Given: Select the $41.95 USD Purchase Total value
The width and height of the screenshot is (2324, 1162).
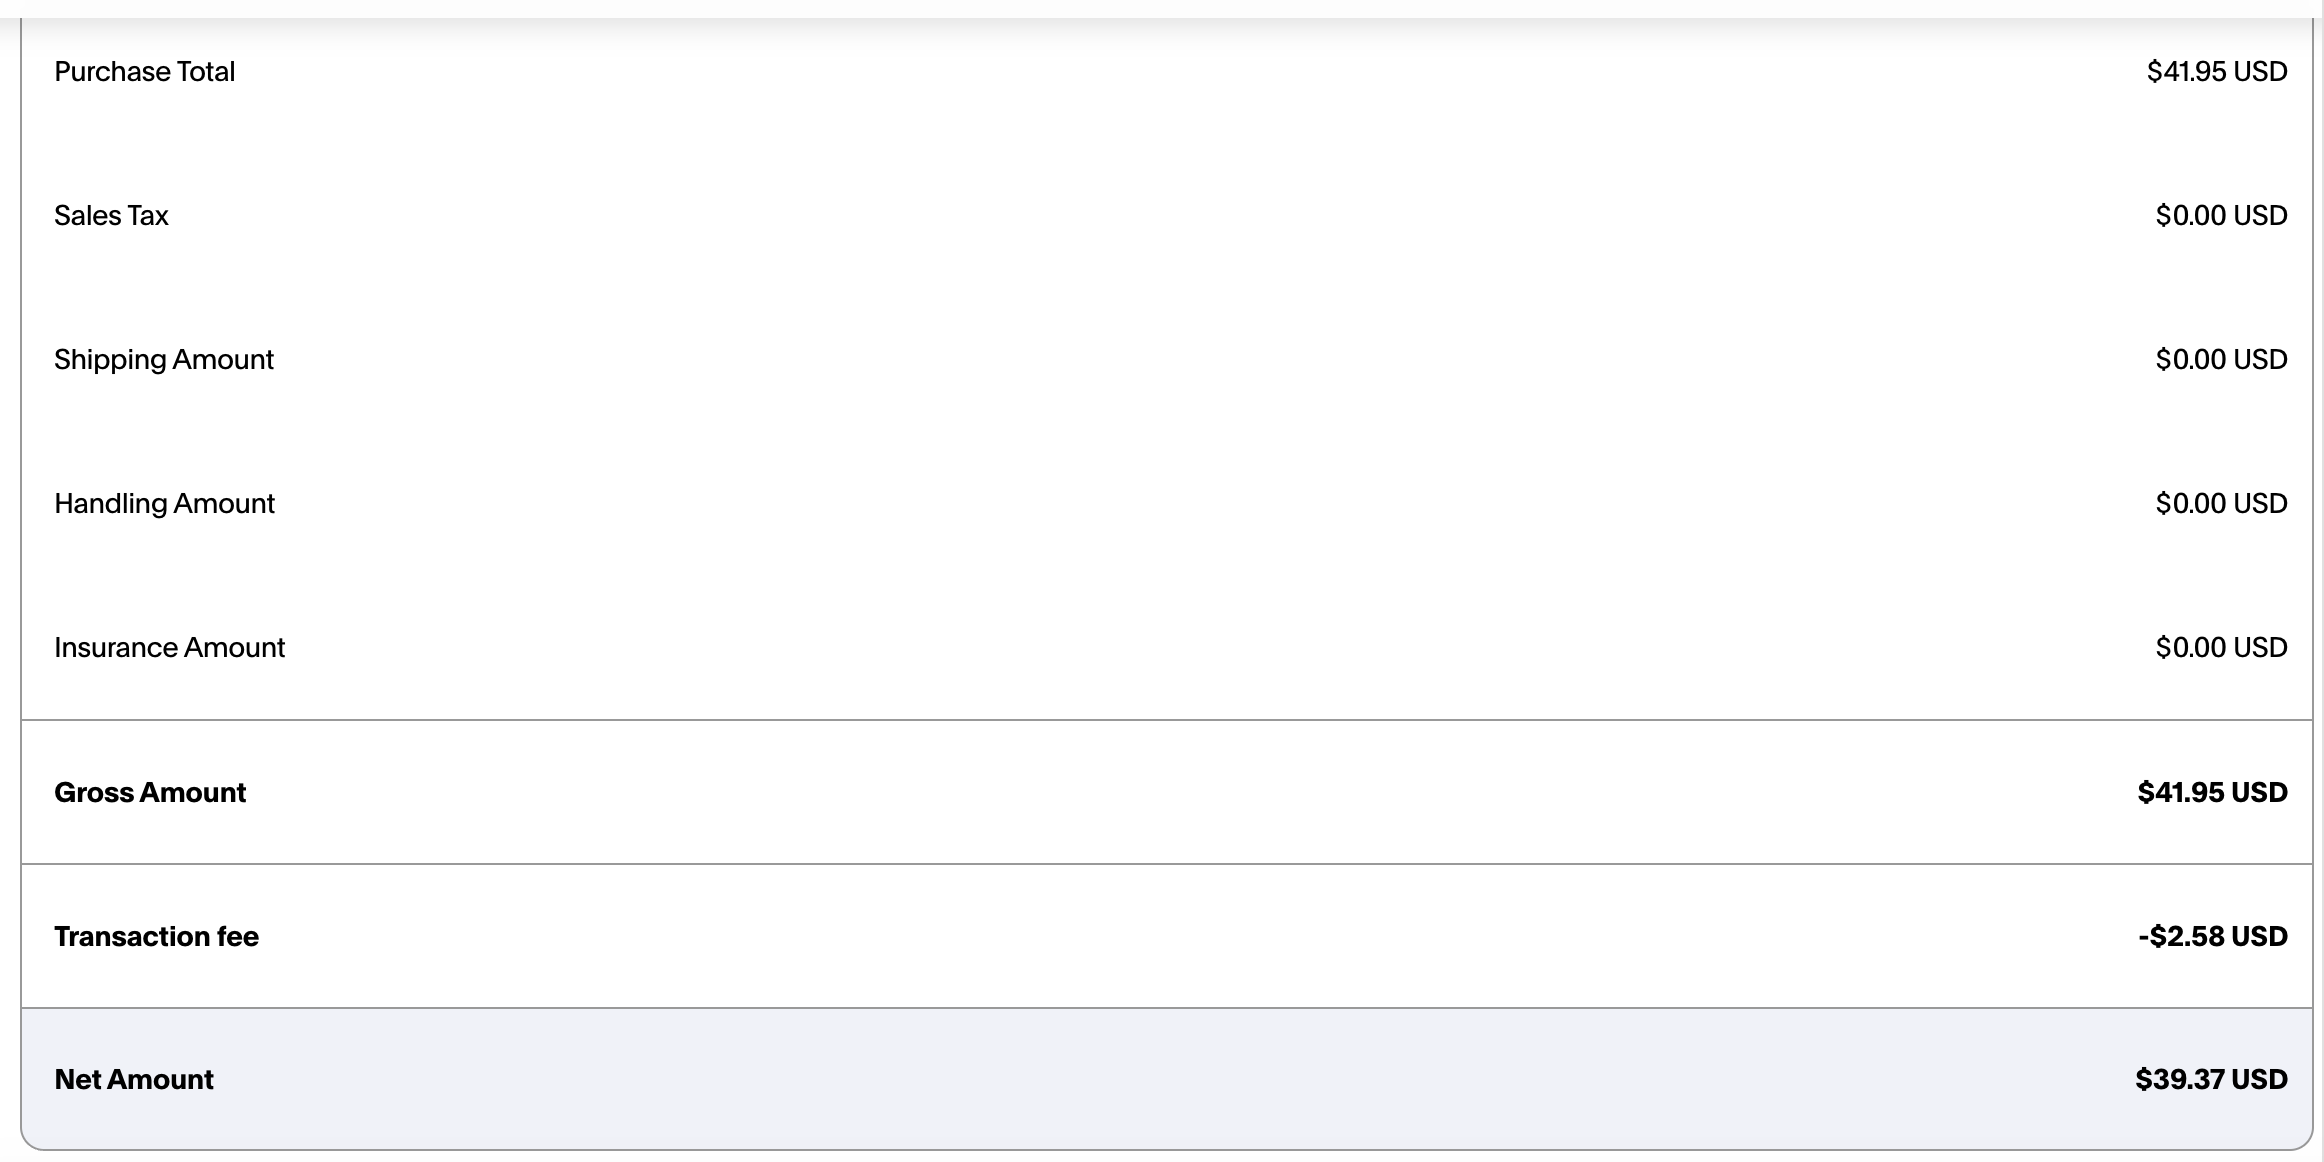Looking at the screenshot, I should pyautogui.click(x=2216, y=72).
